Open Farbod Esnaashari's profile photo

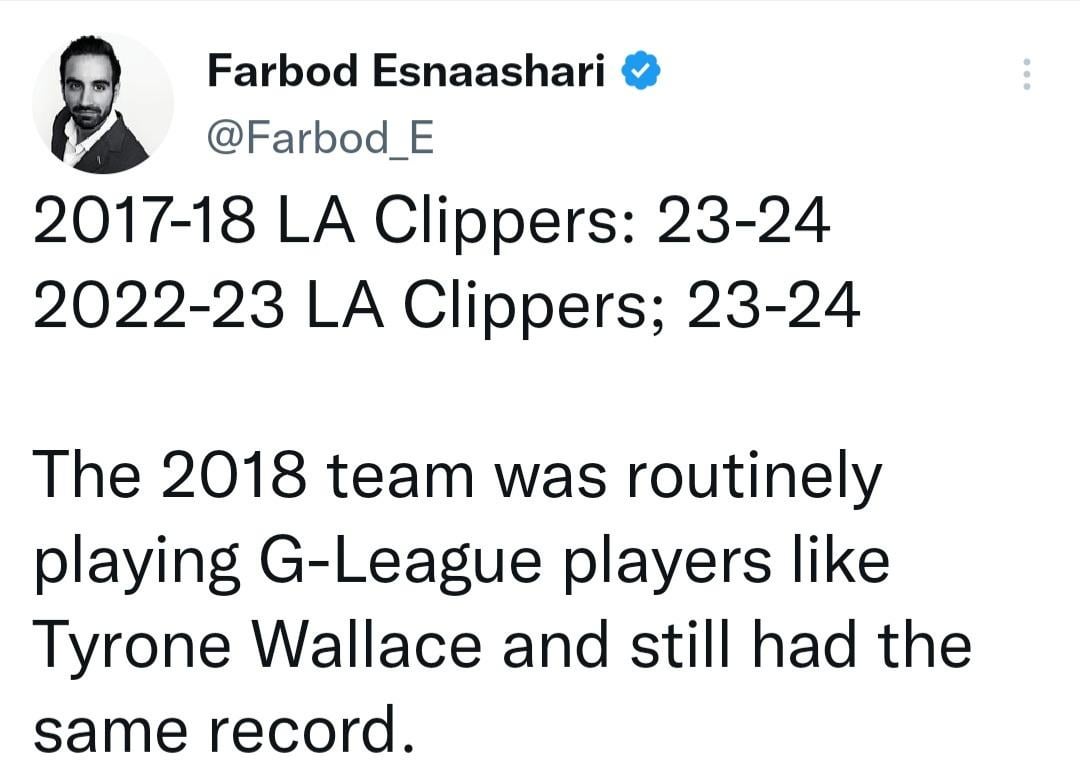(x=102, y=103)
